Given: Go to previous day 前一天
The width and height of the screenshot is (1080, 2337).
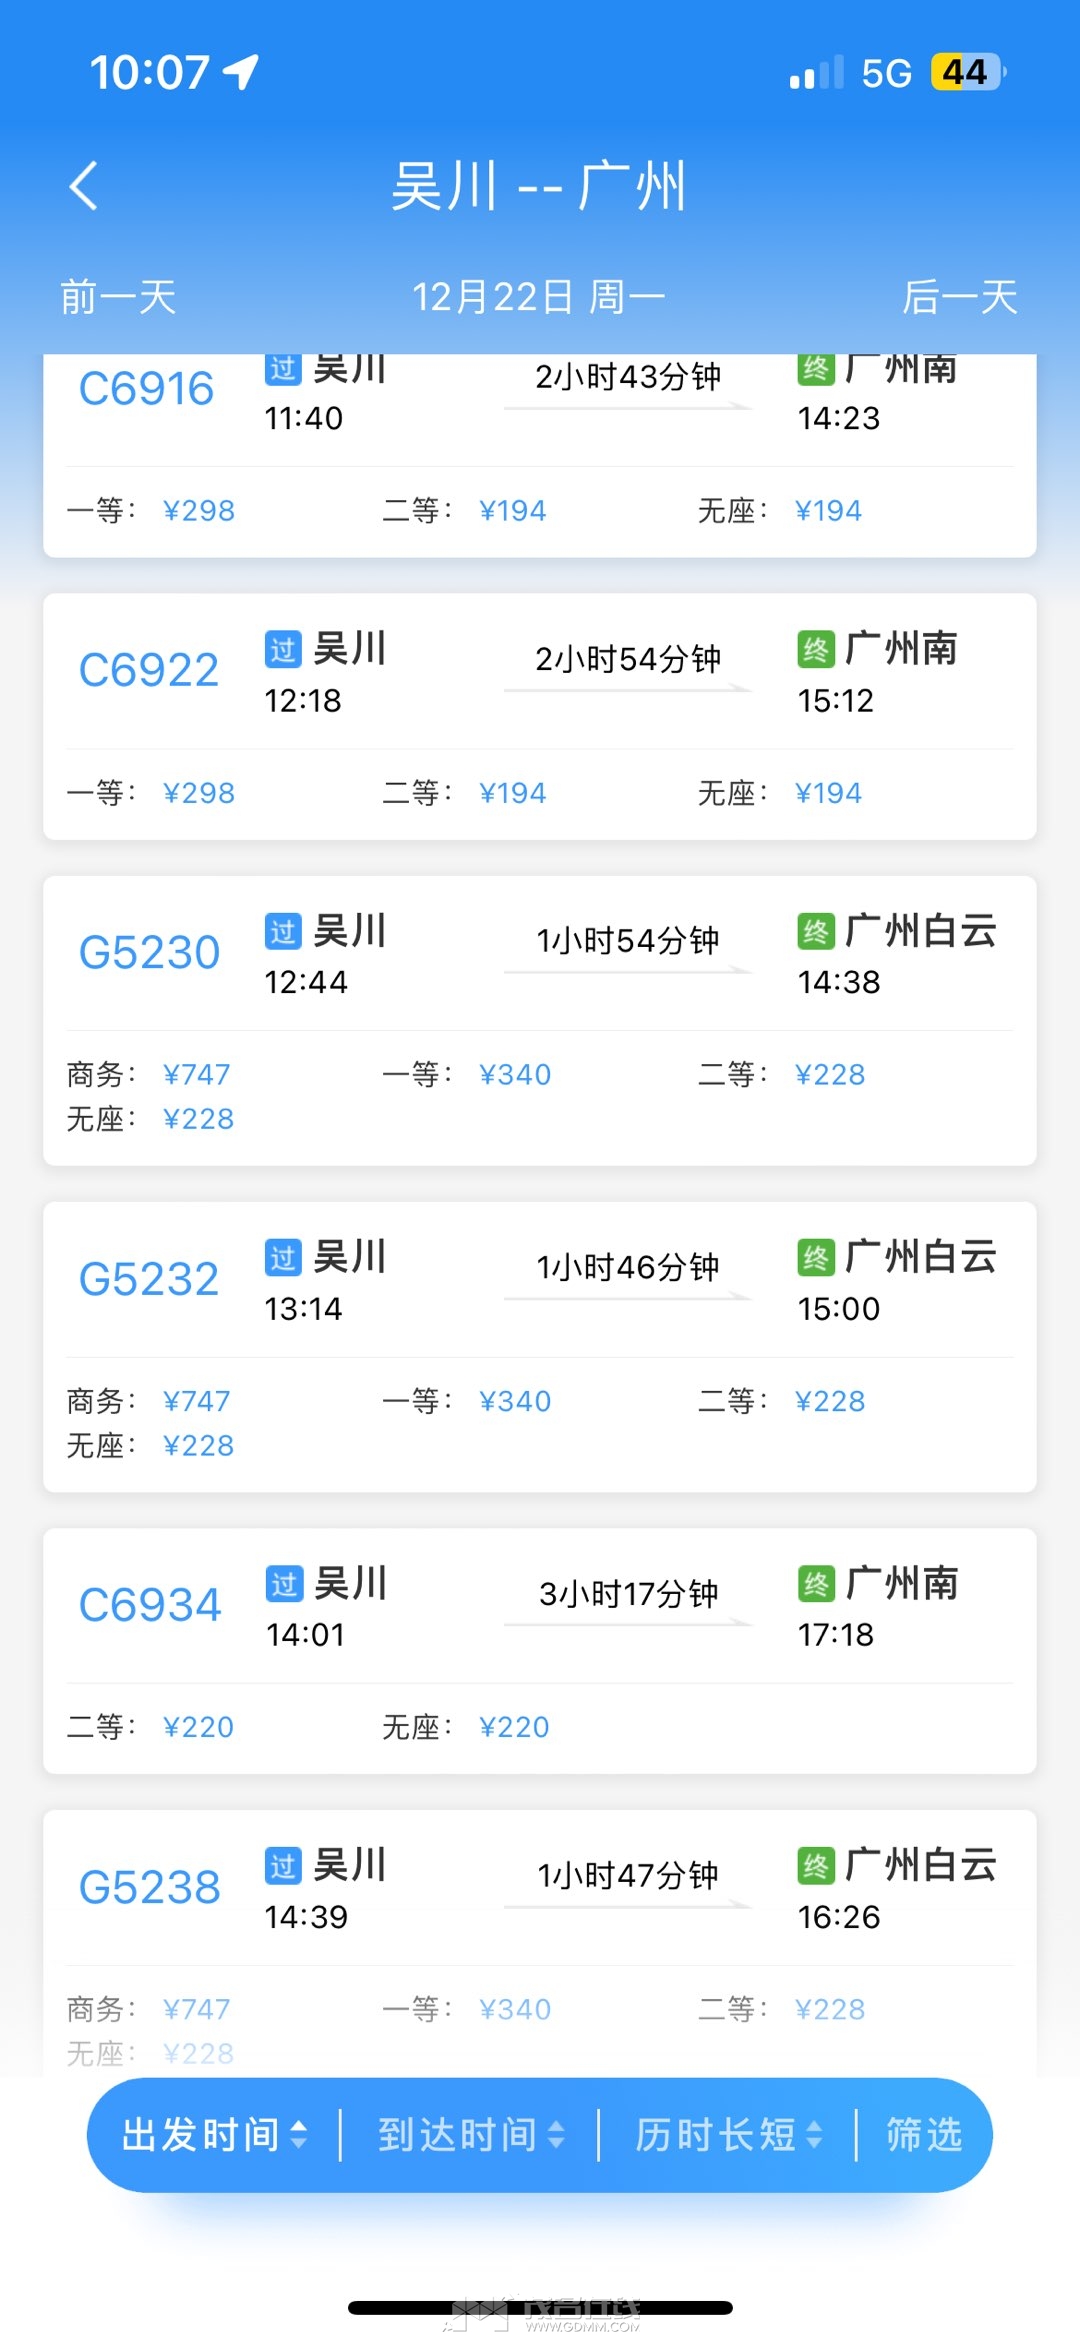Looking at the screenshot, I should 118,297.
